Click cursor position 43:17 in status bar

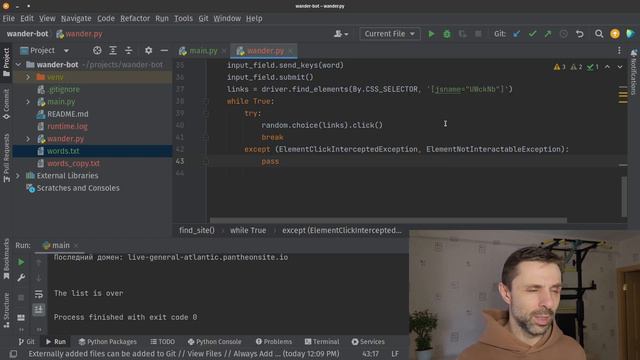[x=370, y=354]
